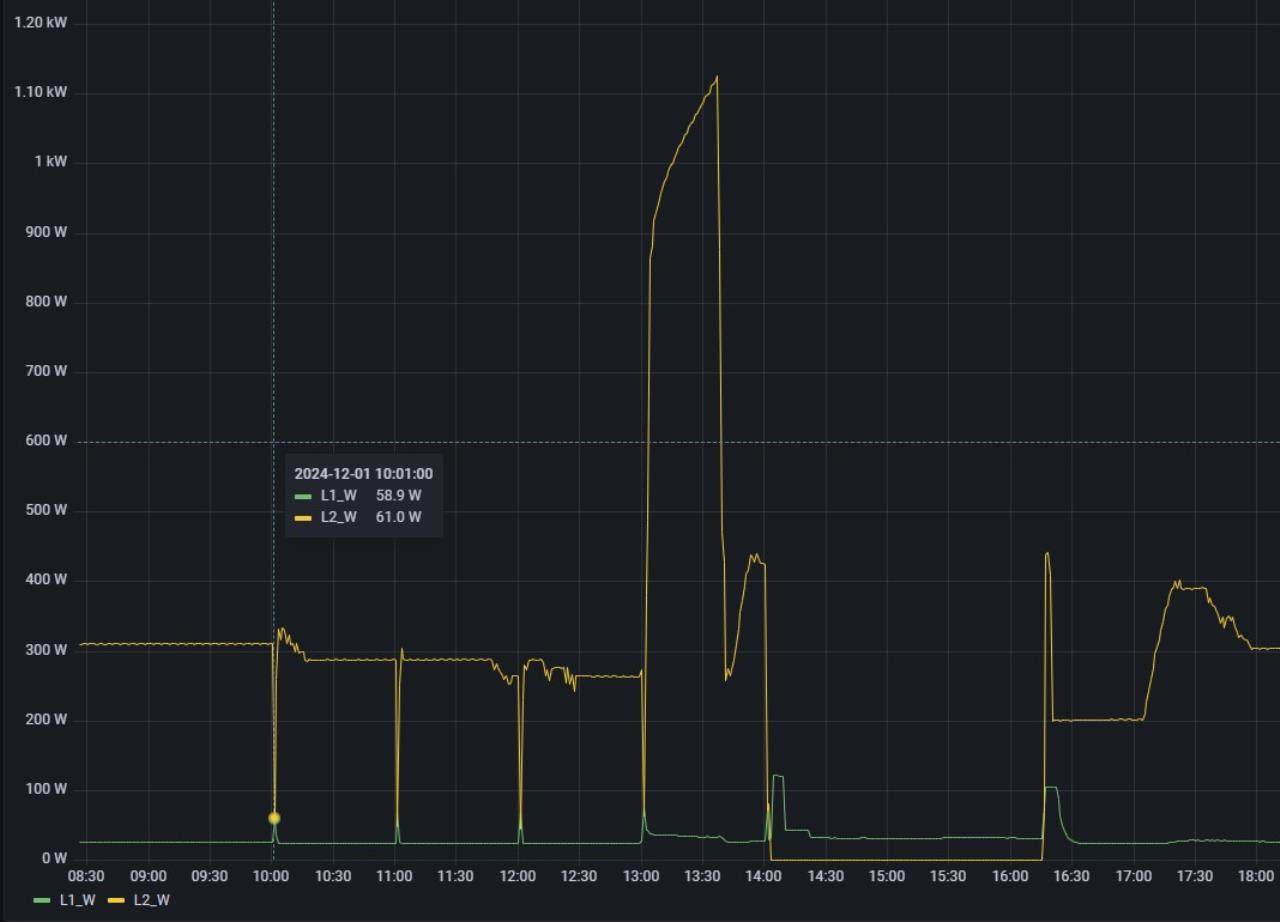Click the yellow hover data point at 10:01
The height and width of the screenshot is (922, 1280).
[x=274, y=818]
